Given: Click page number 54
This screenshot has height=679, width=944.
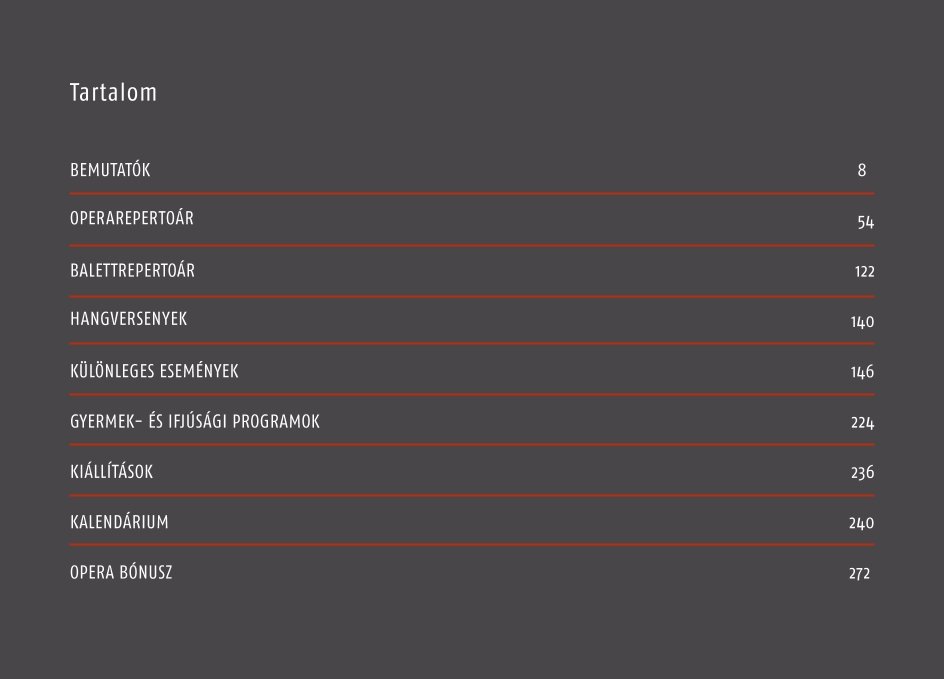Looking at the screenshot, I should click(866, 222).
